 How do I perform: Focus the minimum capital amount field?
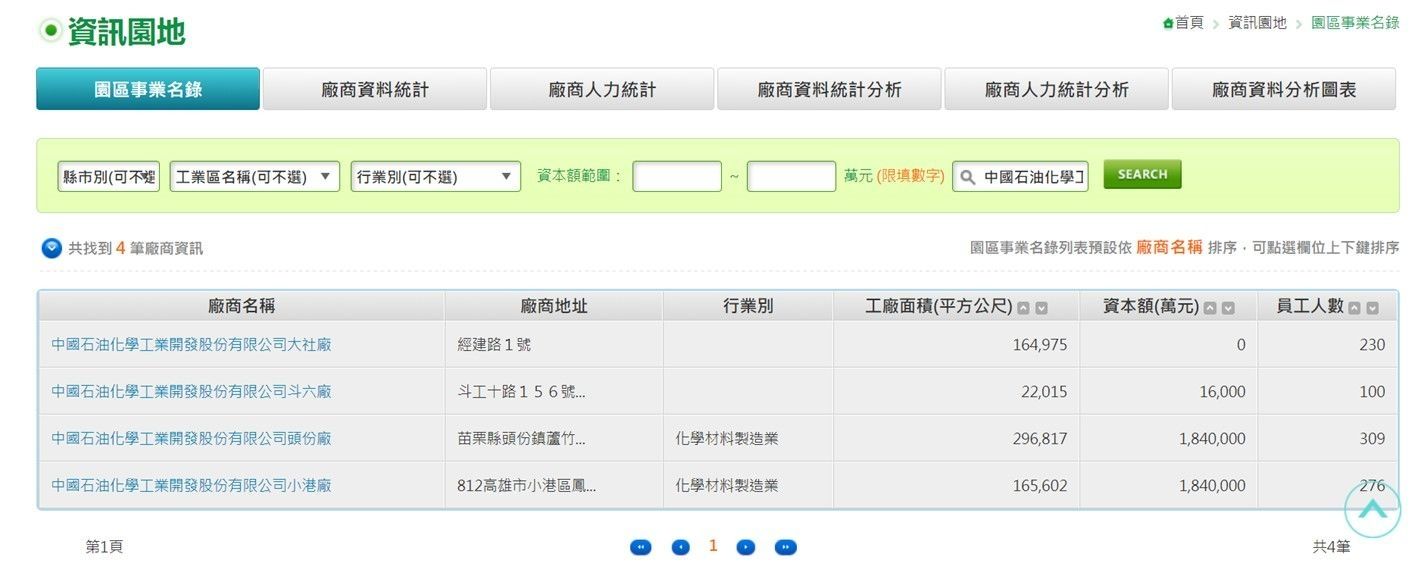point(677,176)
